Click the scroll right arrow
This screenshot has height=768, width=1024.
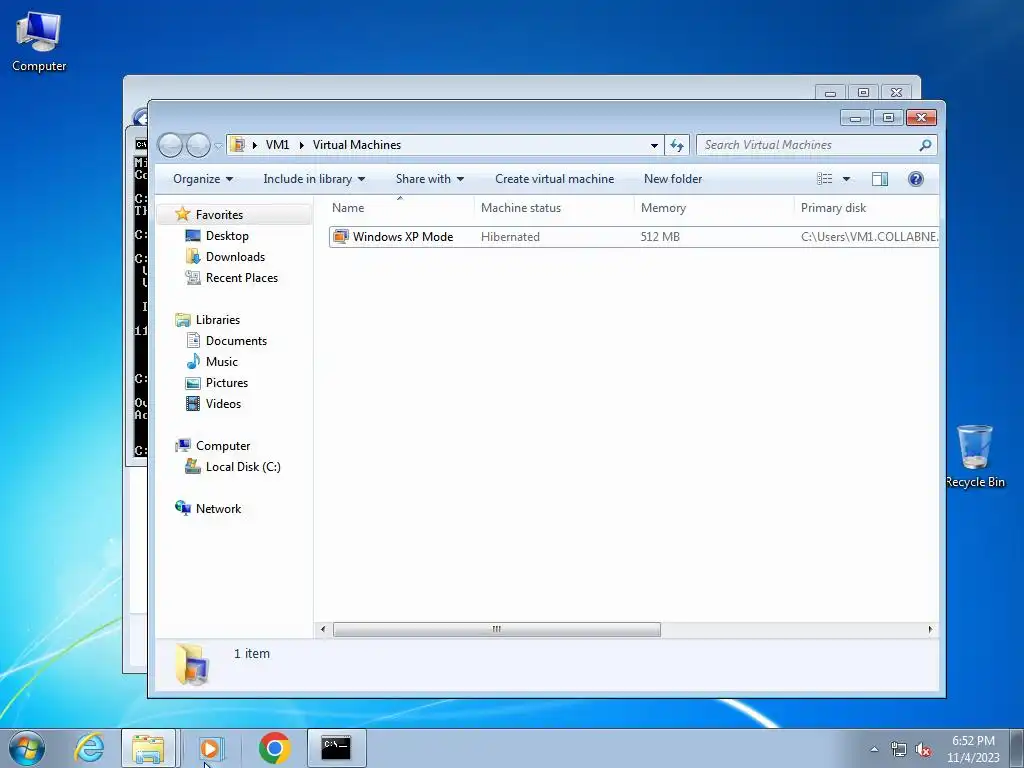click(x=930, y=629)
